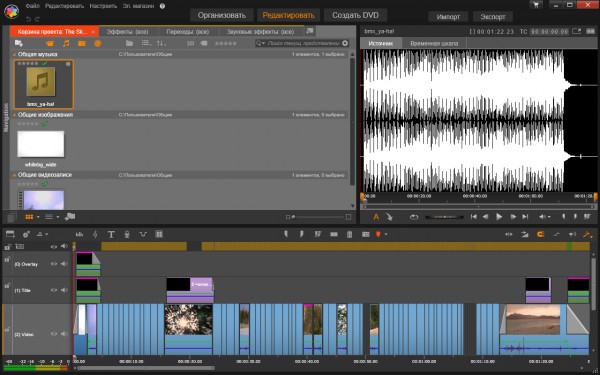Open the marker dropdown arrow in timeline toolbar
The width and height of the screenshot is (600, 375).
(386, 235)
